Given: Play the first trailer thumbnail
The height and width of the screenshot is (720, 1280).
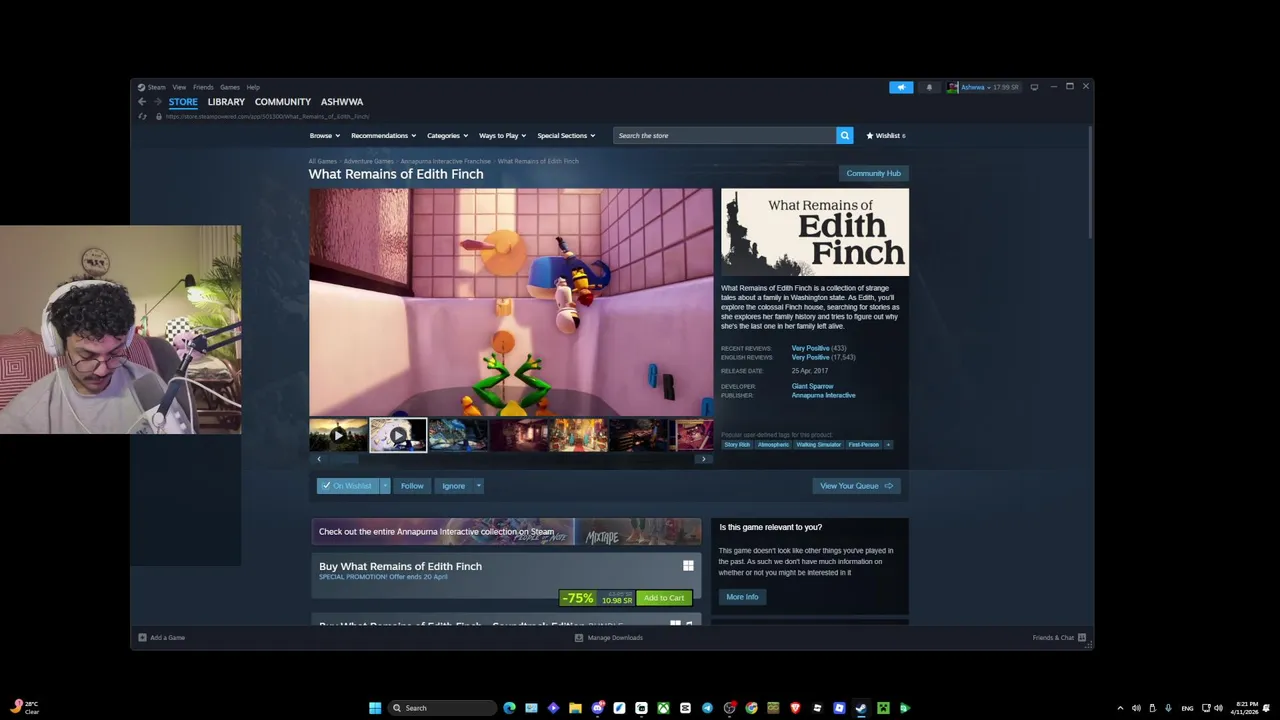Looking at the screenshot, I should [338, 435].
